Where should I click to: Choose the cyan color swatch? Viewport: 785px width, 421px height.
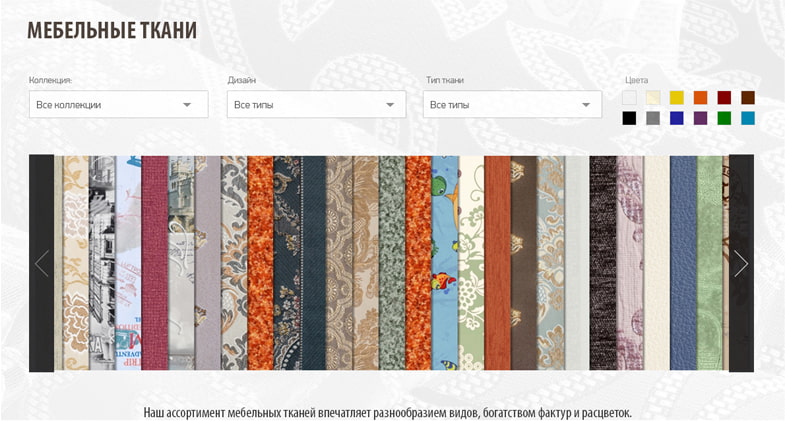pos(748,118)
